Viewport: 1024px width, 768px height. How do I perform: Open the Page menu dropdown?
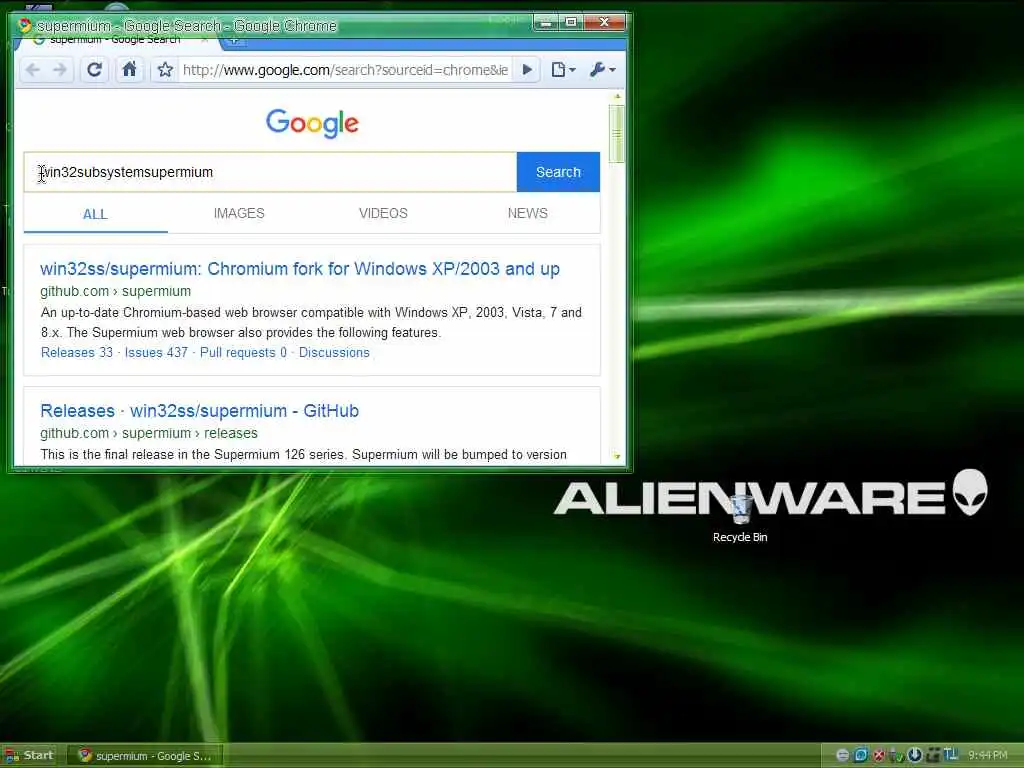563,70
